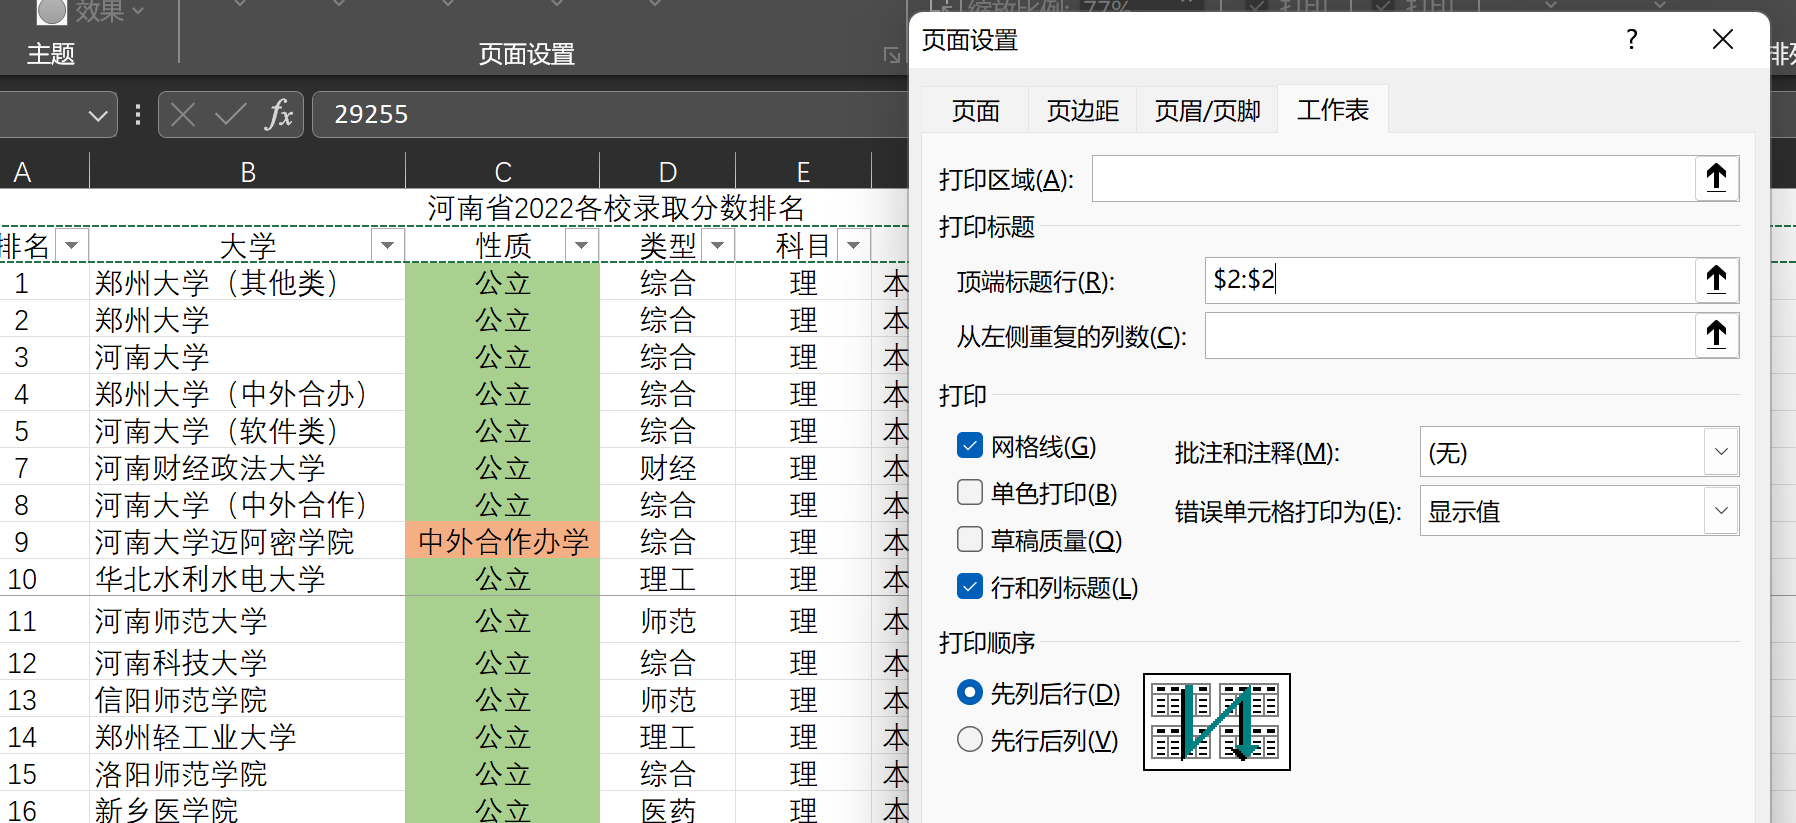Click the cell 河南大学（中外合作）
The image size is (1796, 823).
coord(248,505)
